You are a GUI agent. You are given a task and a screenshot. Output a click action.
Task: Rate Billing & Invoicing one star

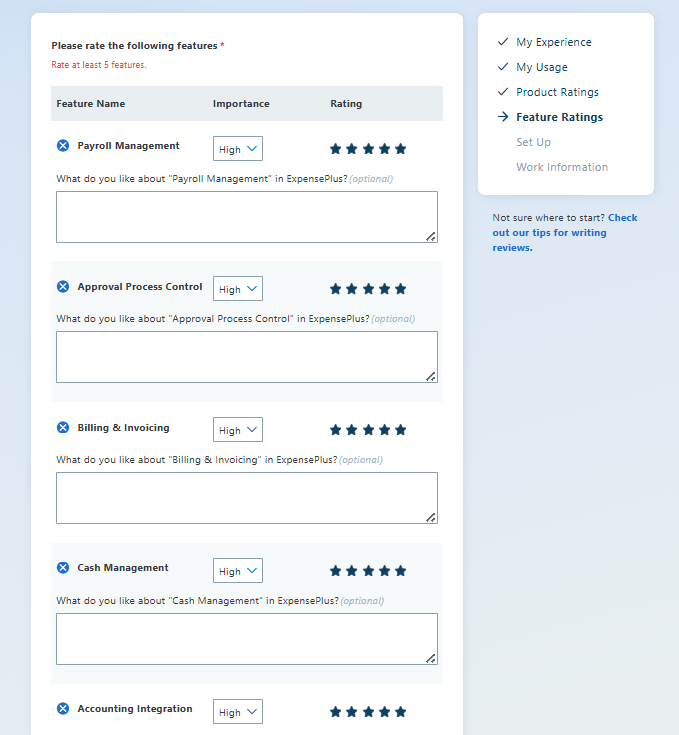(336, 430)
